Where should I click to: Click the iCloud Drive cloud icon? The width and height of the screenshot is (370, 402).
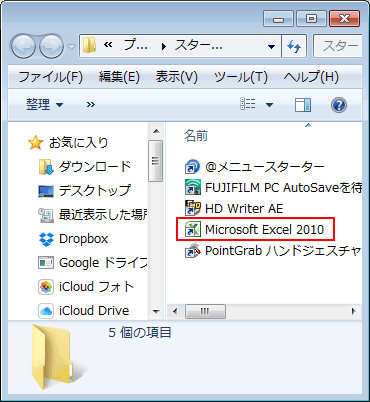(x=46, y=311)
